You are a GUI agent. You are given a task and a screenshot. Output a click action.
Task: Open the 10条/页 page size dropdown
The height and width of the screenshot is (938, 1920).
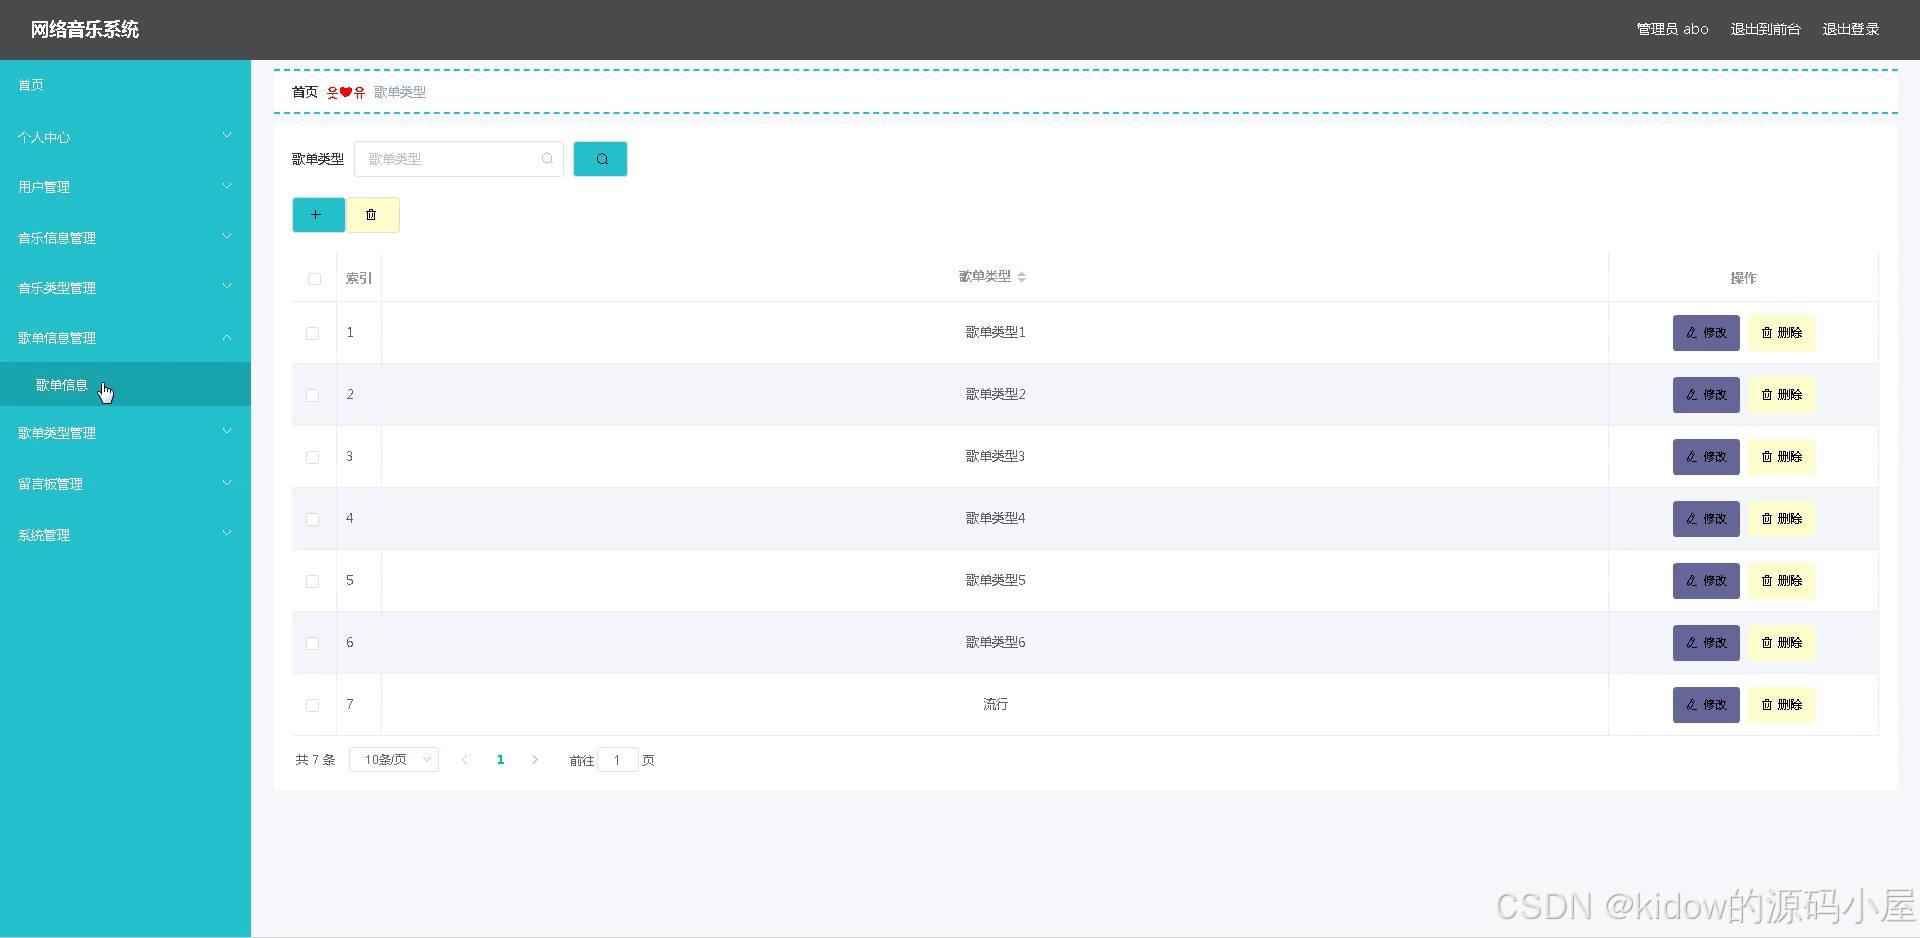394,760
